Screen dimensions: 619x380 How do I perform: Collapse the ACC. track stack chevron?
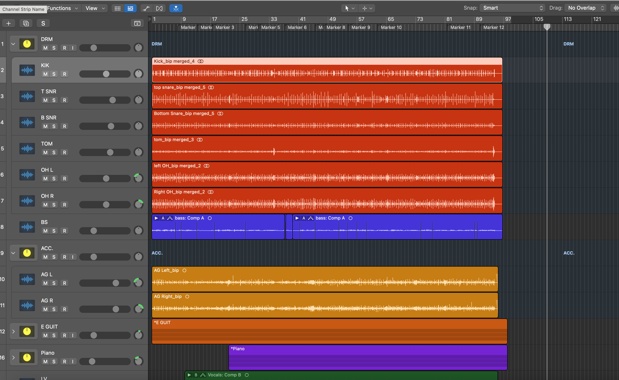(x=13, y=253)
